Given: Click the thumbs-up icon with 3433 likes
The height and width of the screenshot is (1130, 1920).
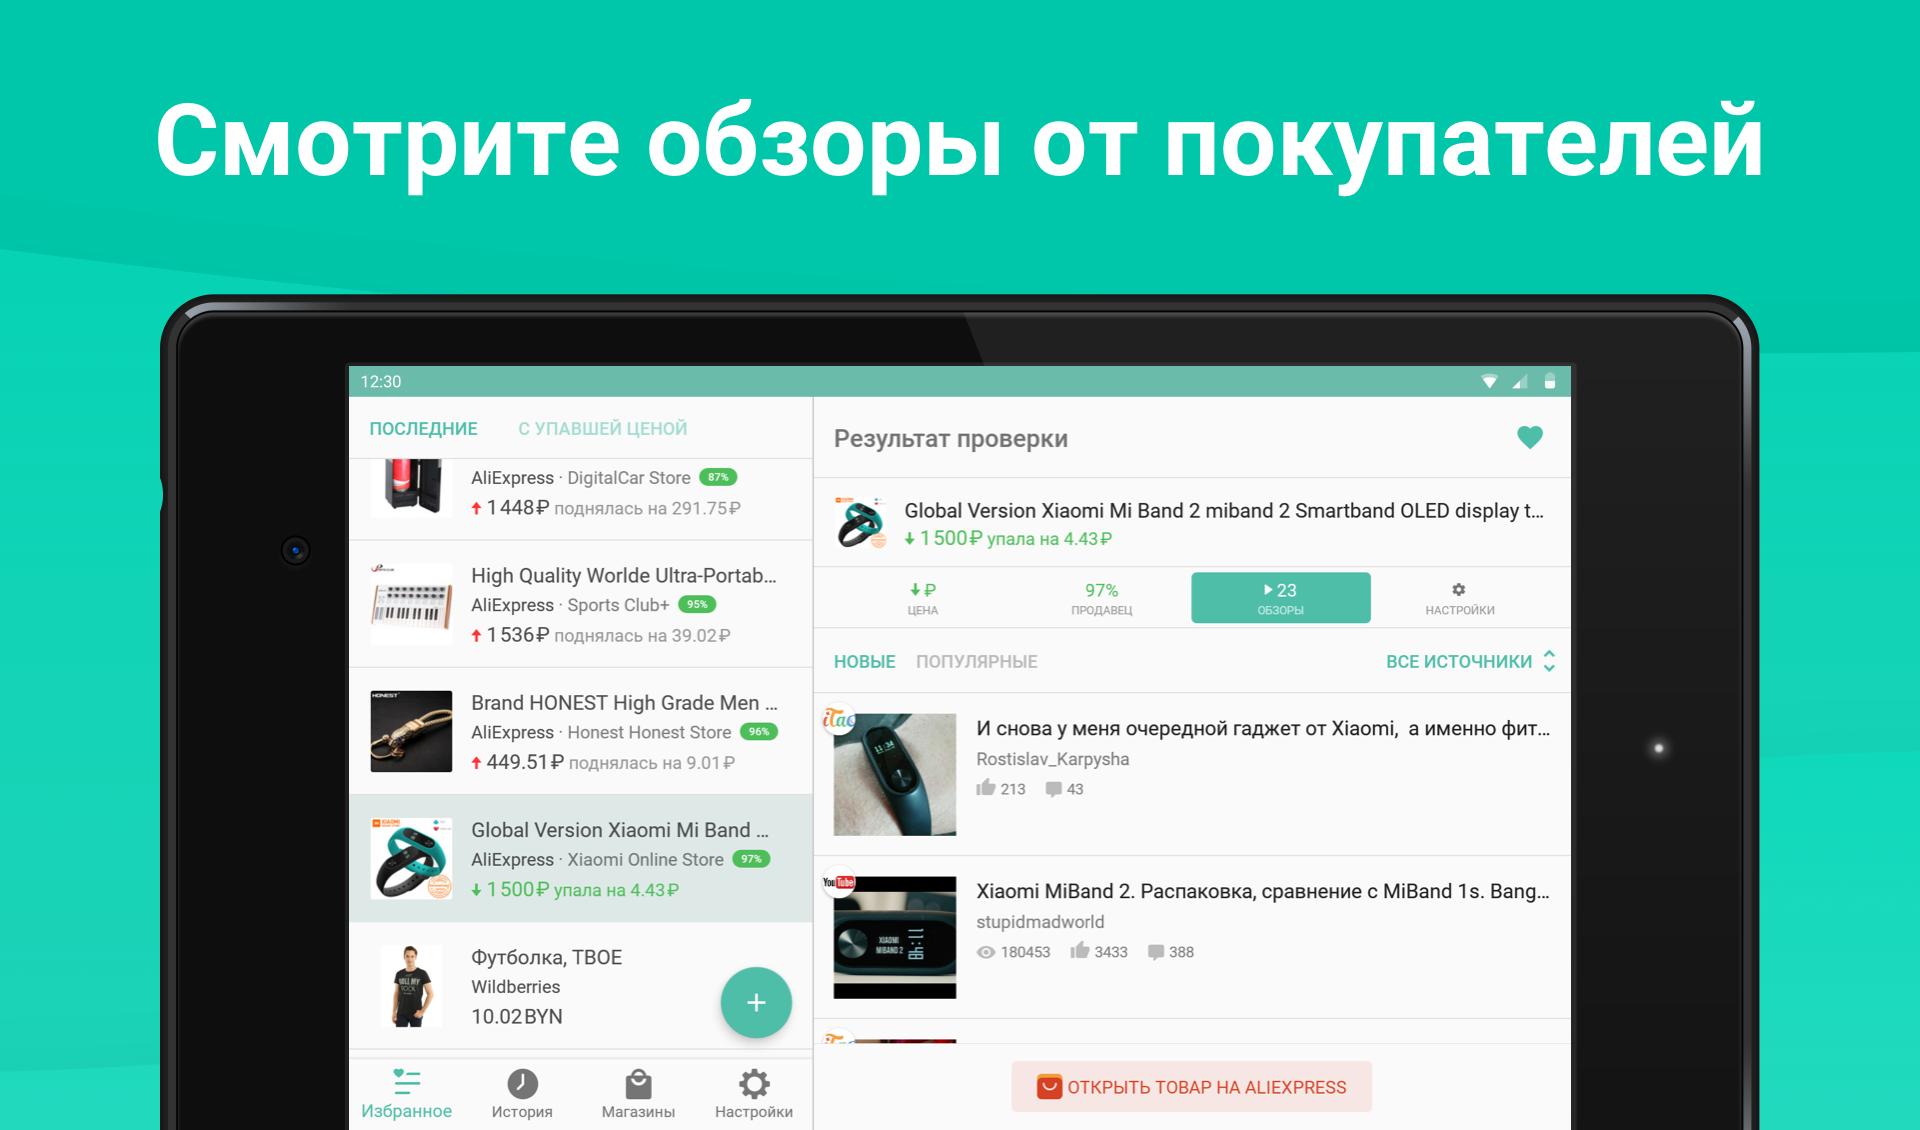Looking at the screenshot, I should [1079, 951].
